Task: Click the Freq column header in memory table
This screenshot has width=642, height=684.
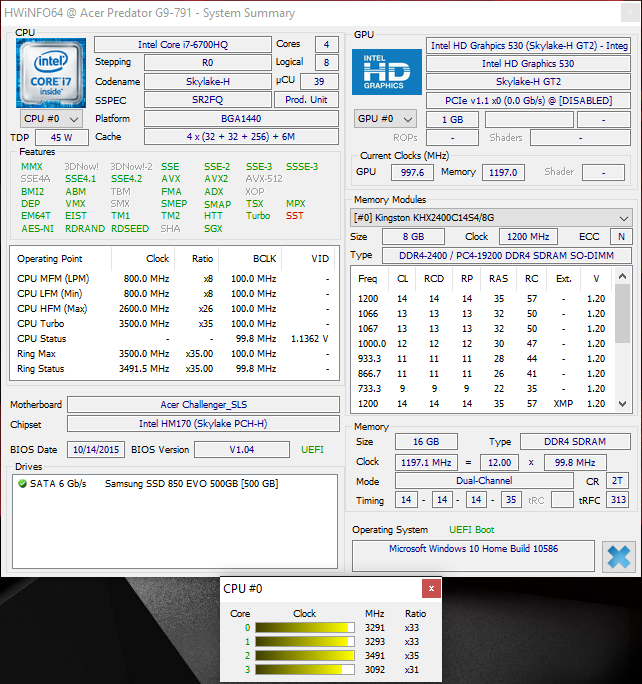Action: coord(370,279)
